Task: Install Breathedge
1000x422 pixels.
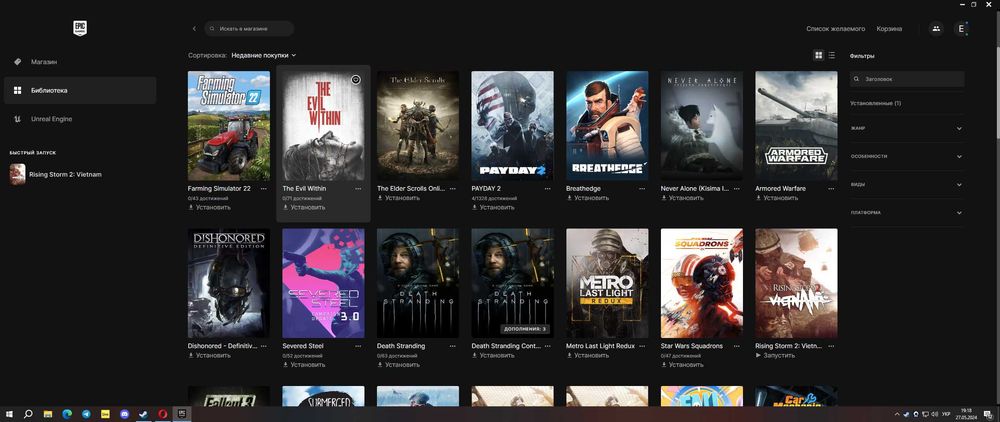Action: click(x=587, y=198)
